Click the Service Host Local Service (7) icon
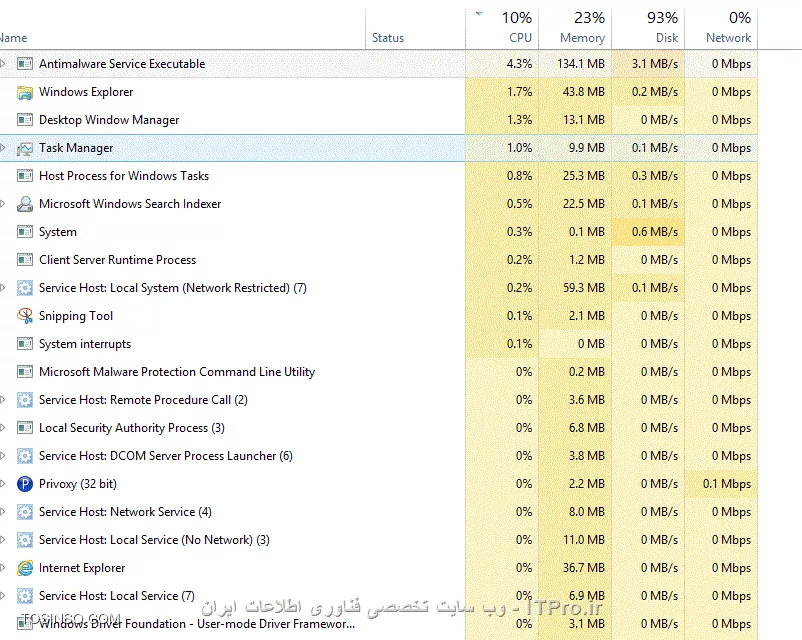This screenshot has height=640, width=802. [25, 596]
